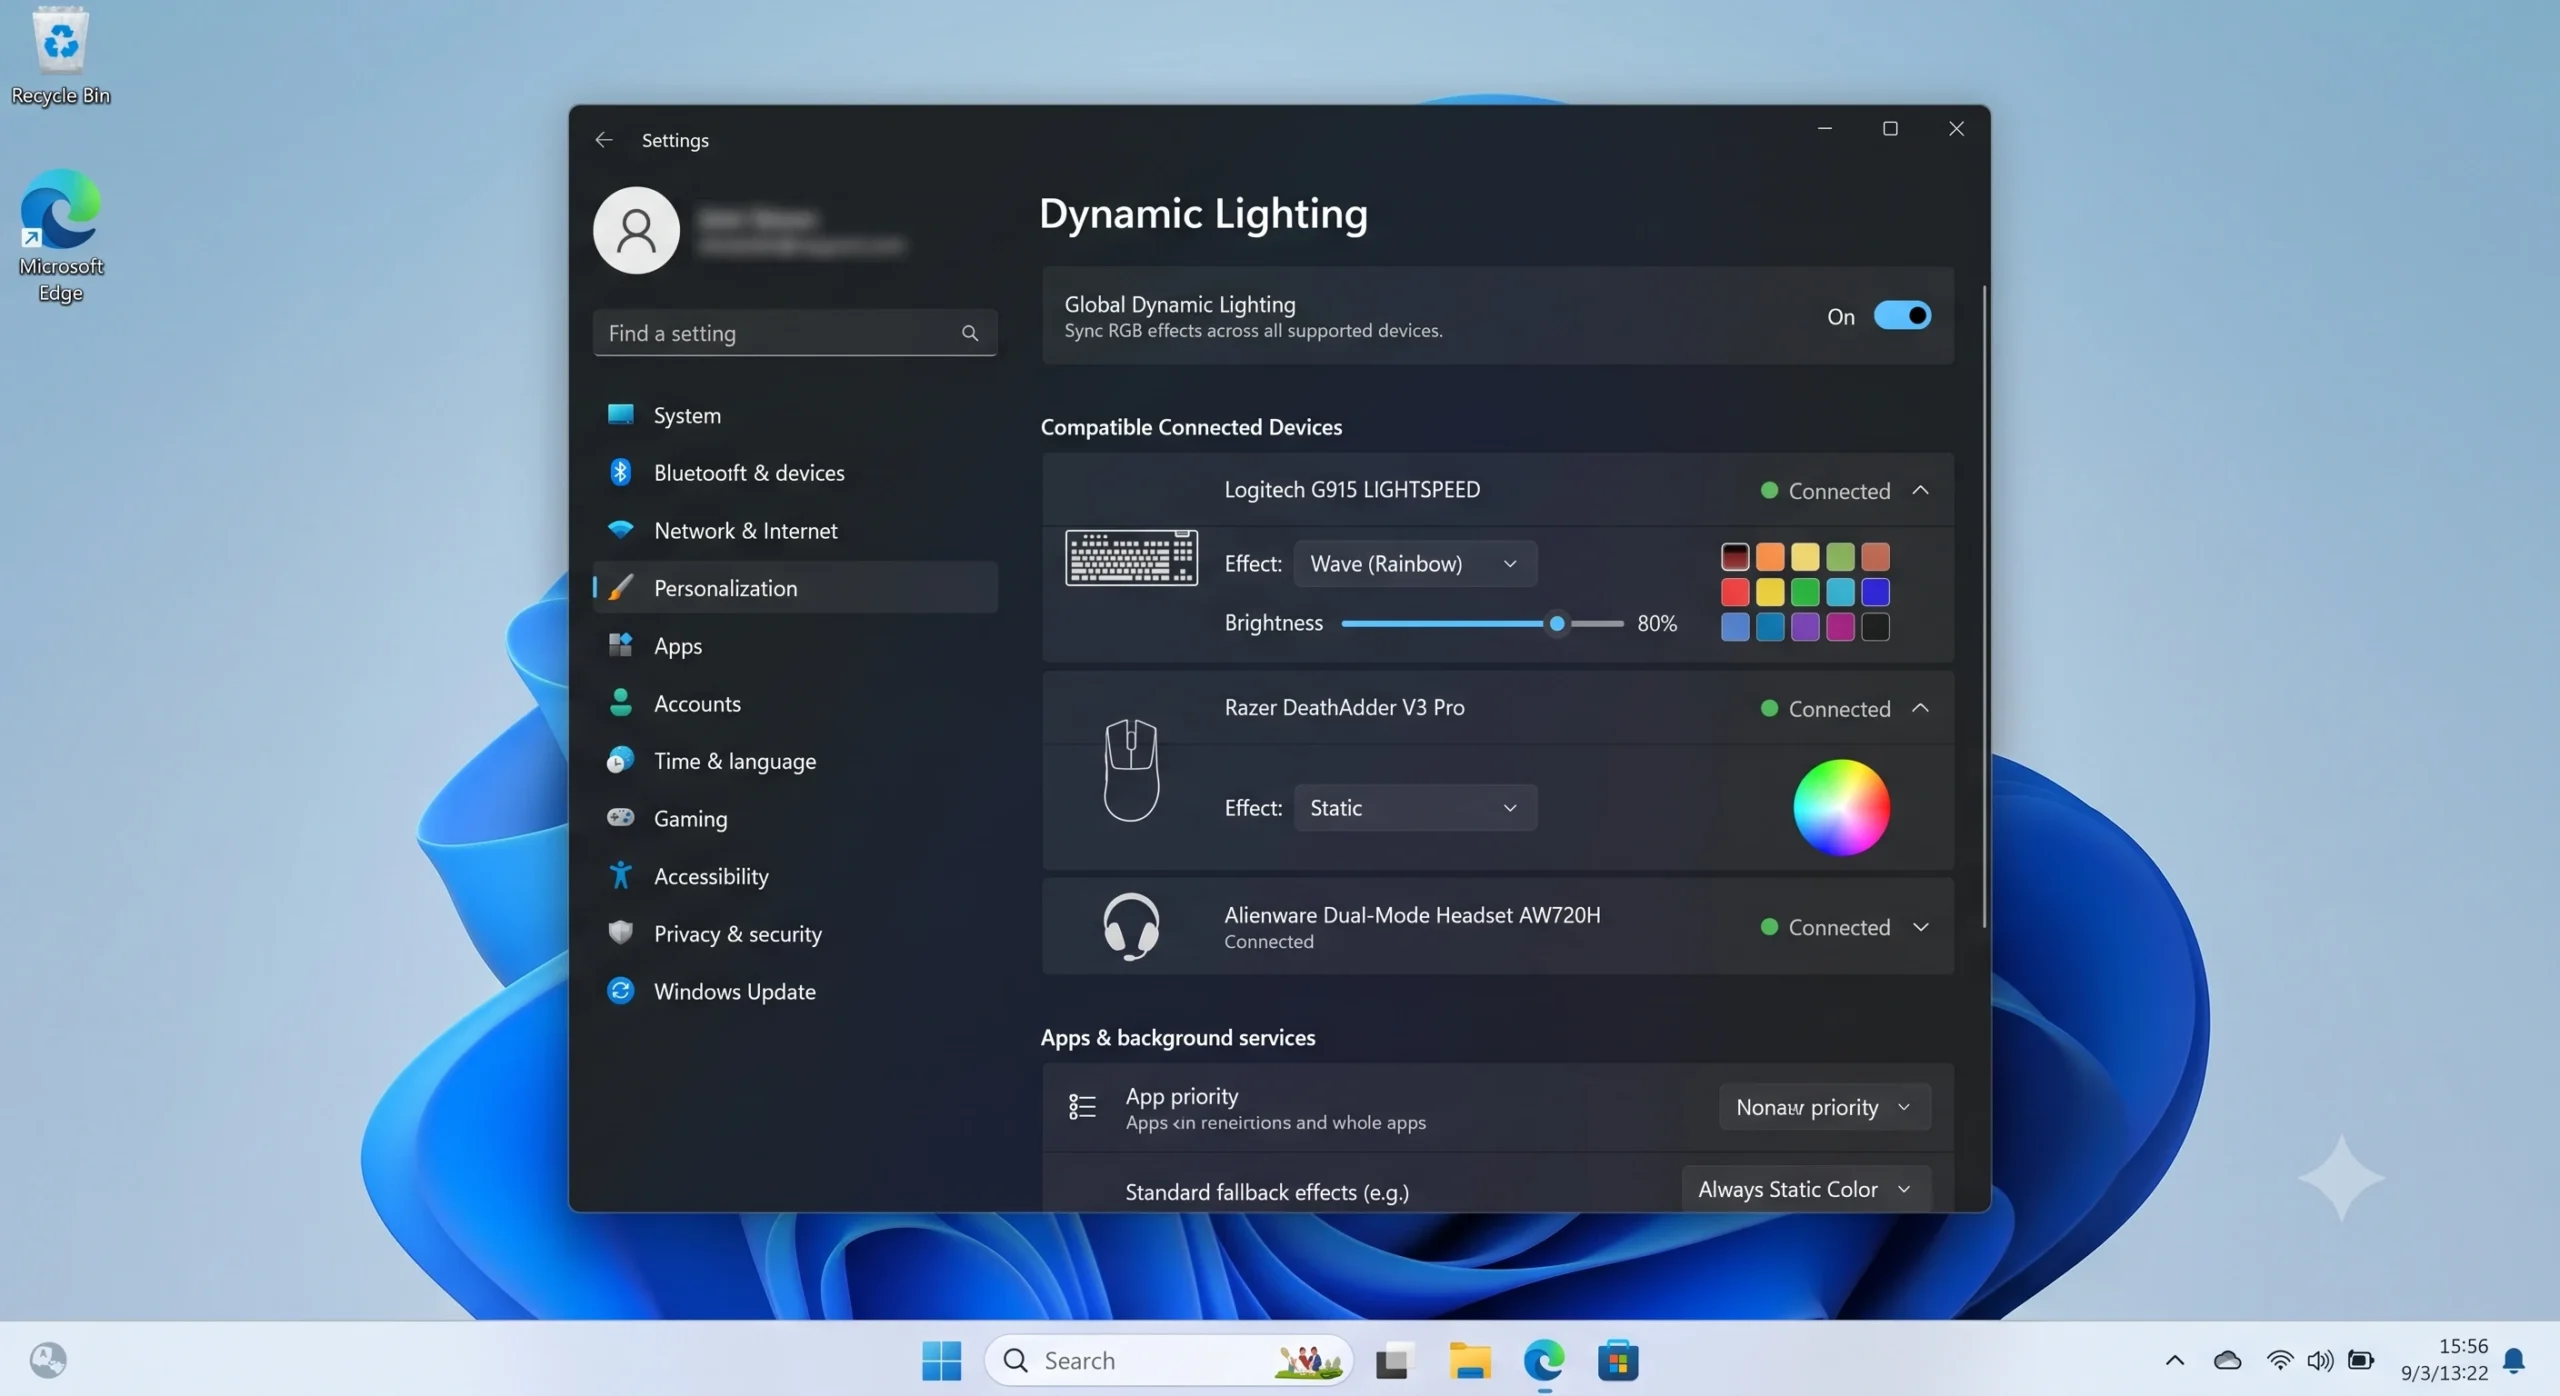Open Microsoft Edge from the taskbar

point(1544,1360)
